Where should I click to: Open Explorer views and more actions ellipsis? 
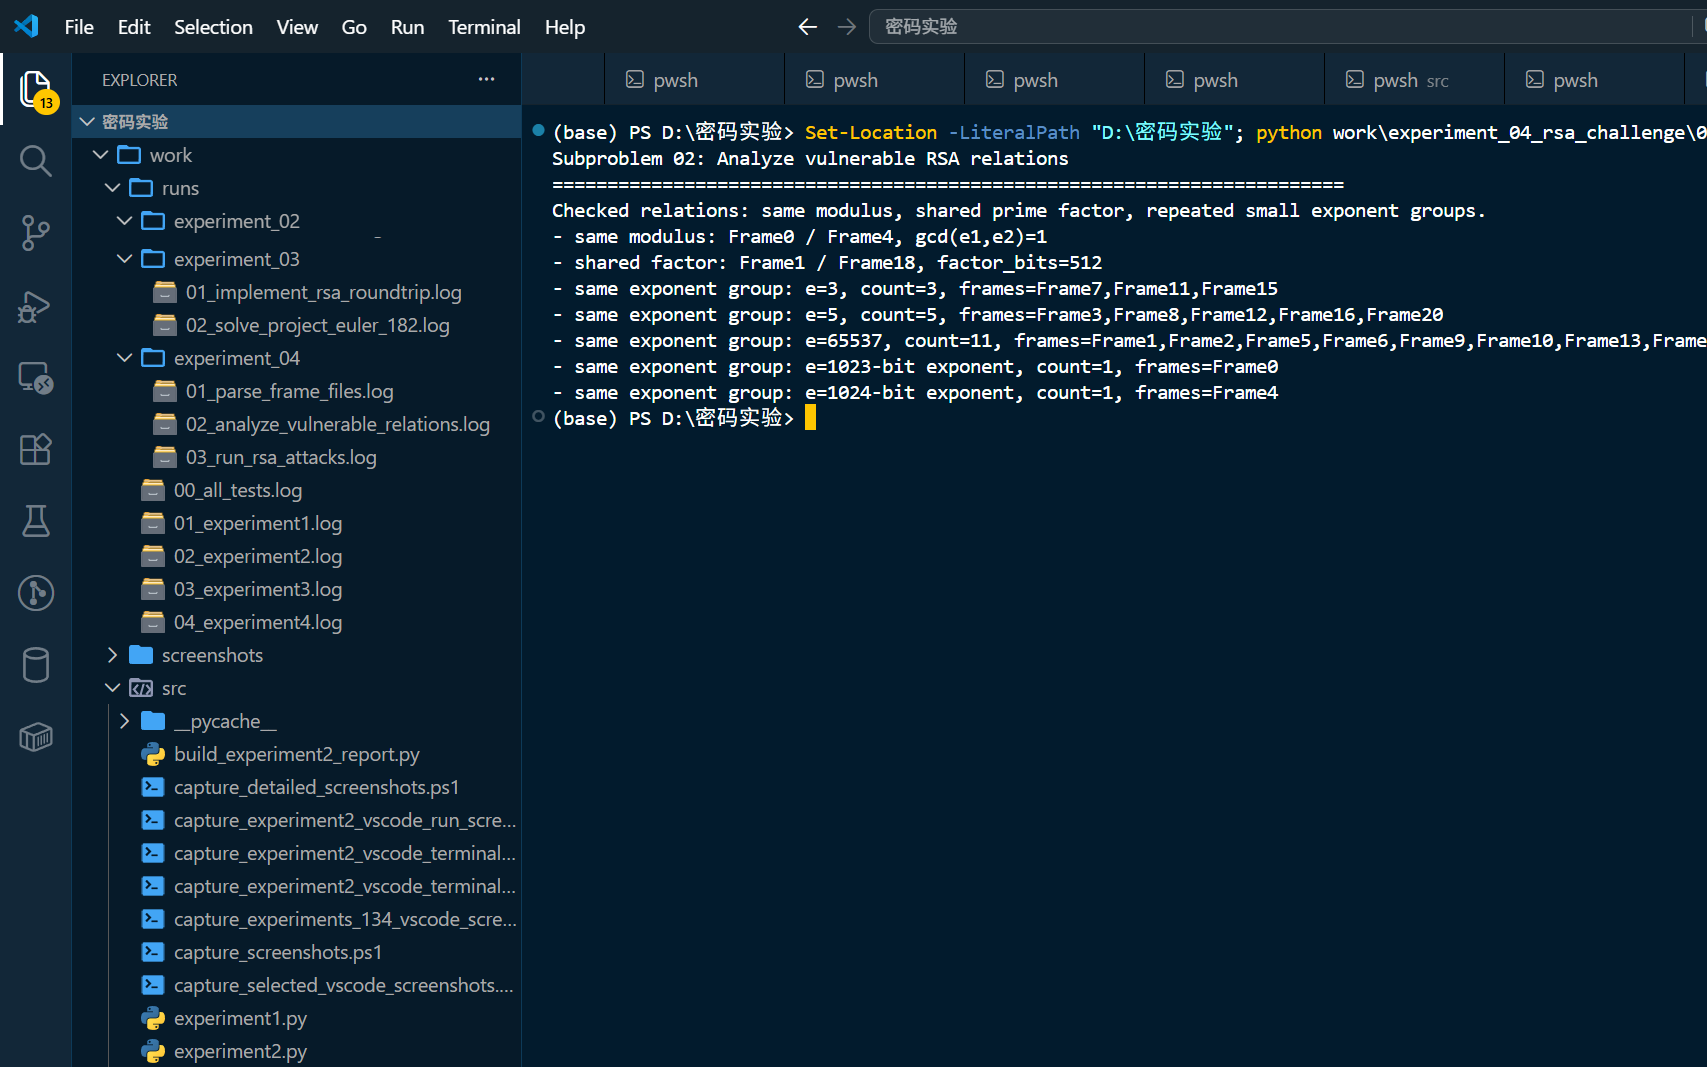tap(487, 79)
